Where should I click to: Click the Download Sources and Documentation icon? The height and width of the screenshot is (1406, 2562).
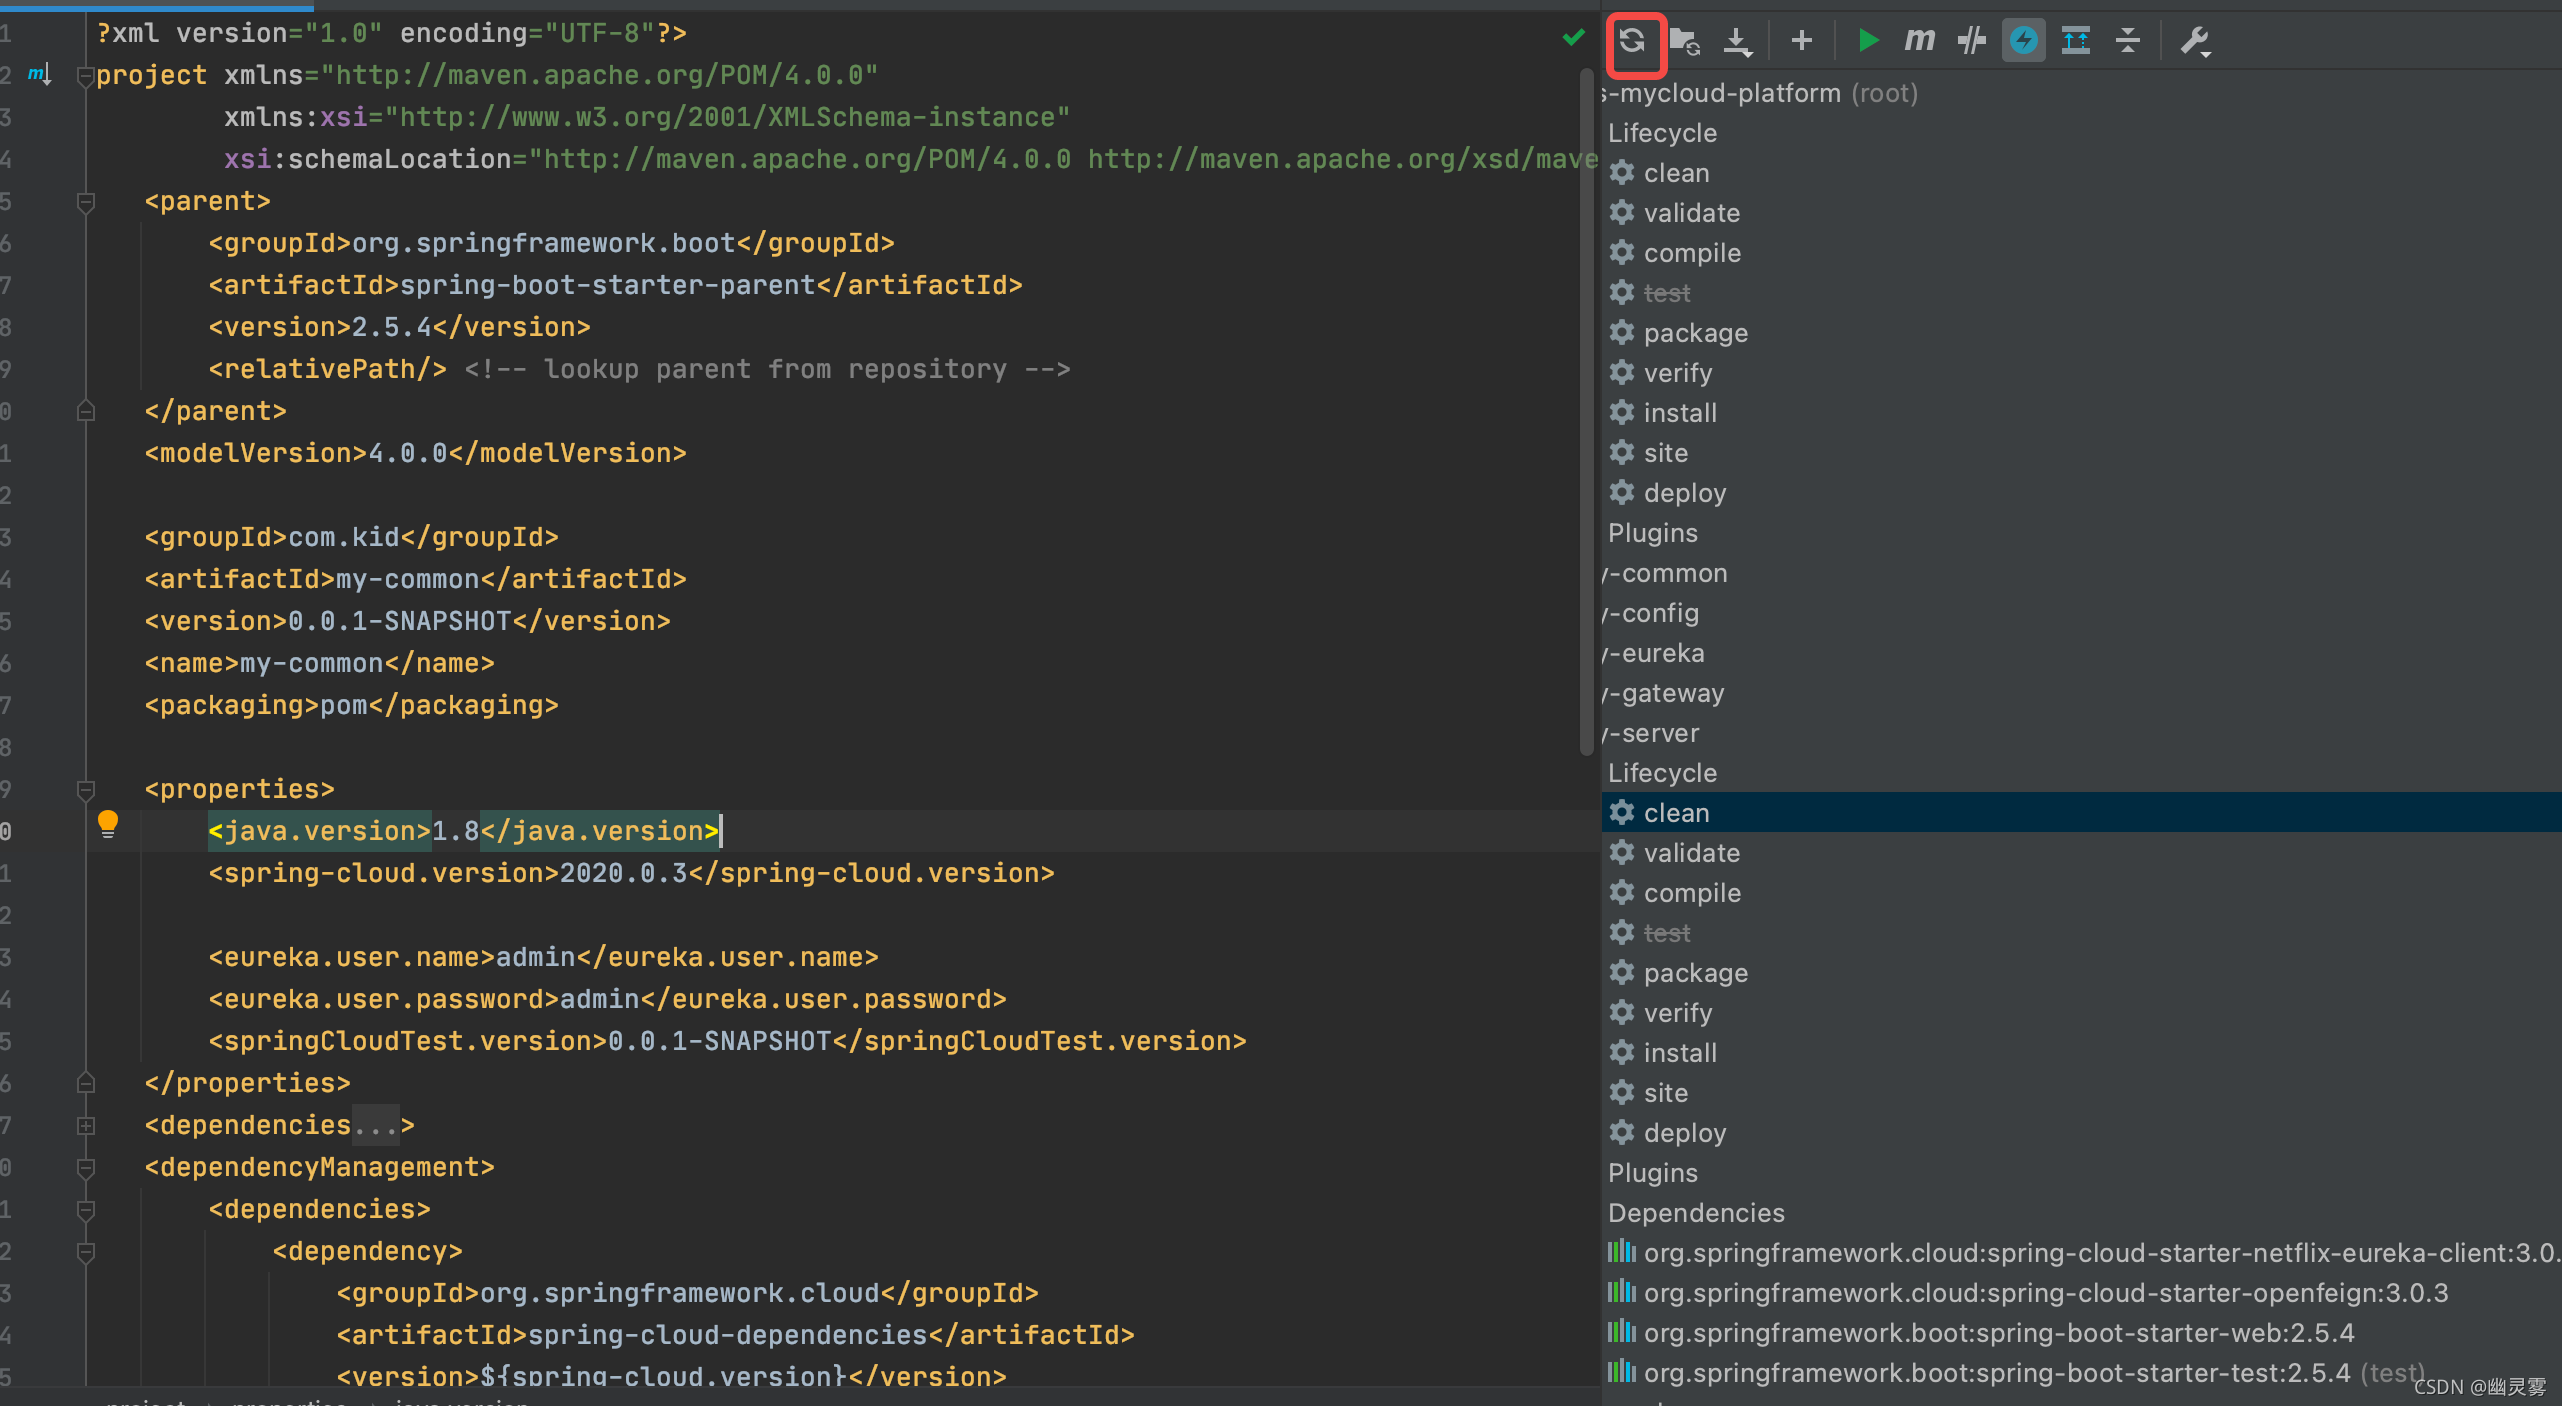[1738, 41]
